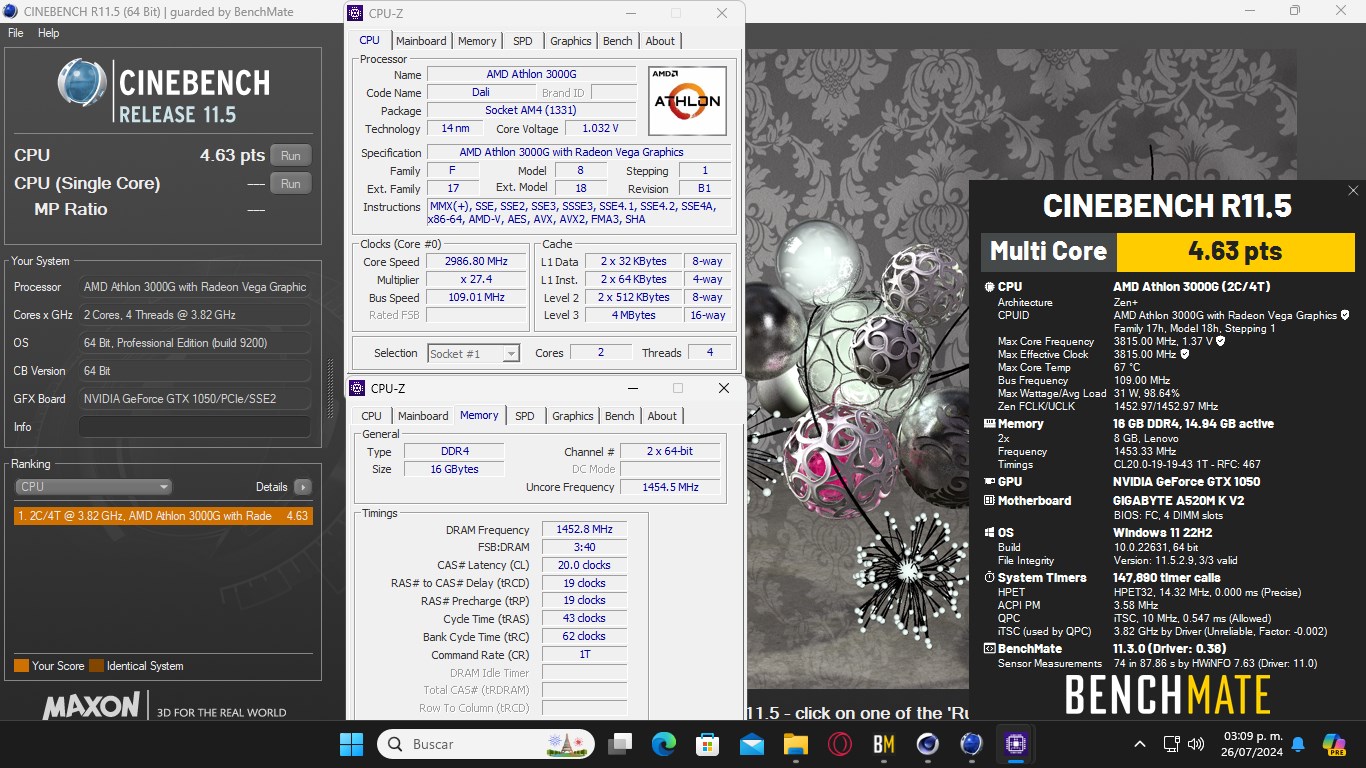Click the Core Voltage value 1.032 V
This screenshot has width=1366, height=768.
(x=600, y=128)
